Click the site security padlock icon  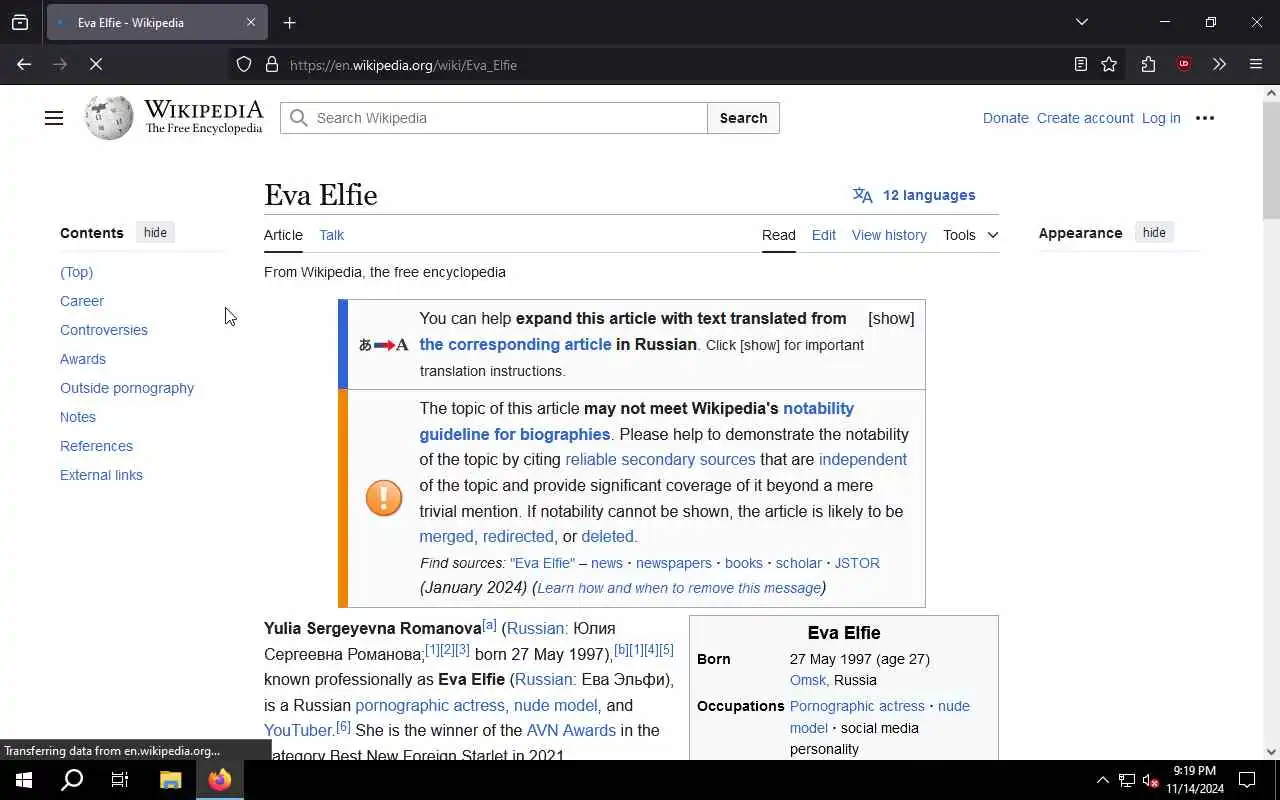[x=272, y=65]
